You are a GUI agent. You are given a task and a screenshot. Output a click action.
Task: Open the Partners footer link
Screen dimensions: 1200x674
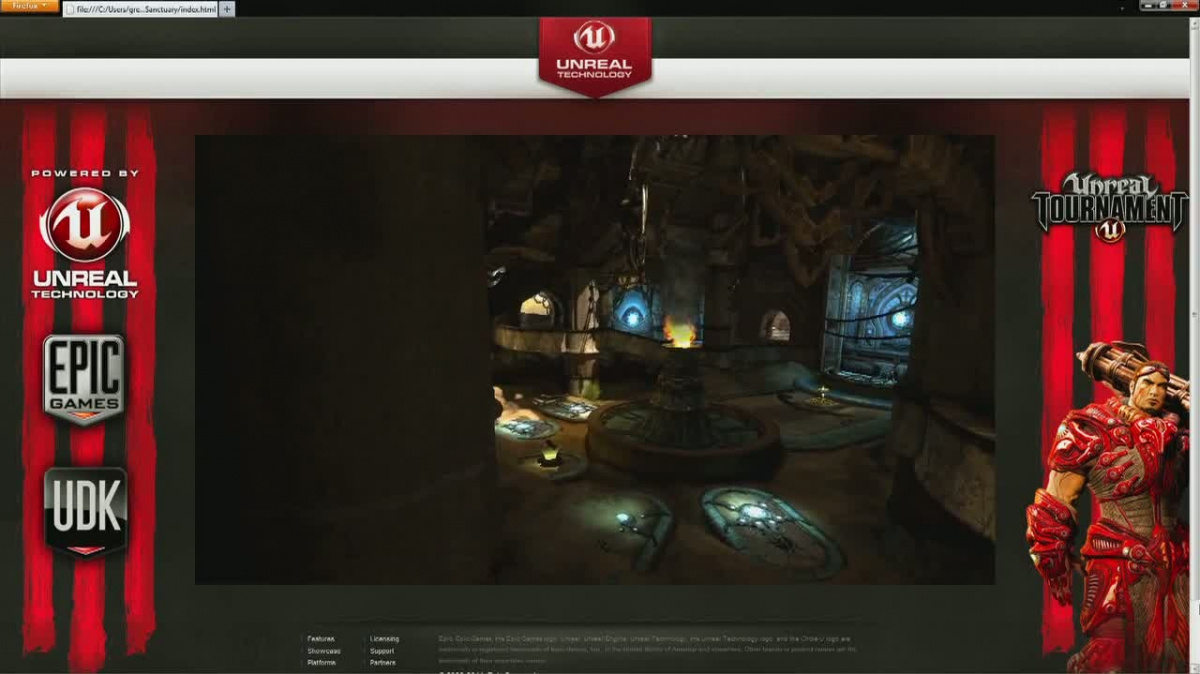[x=383, y=663]
